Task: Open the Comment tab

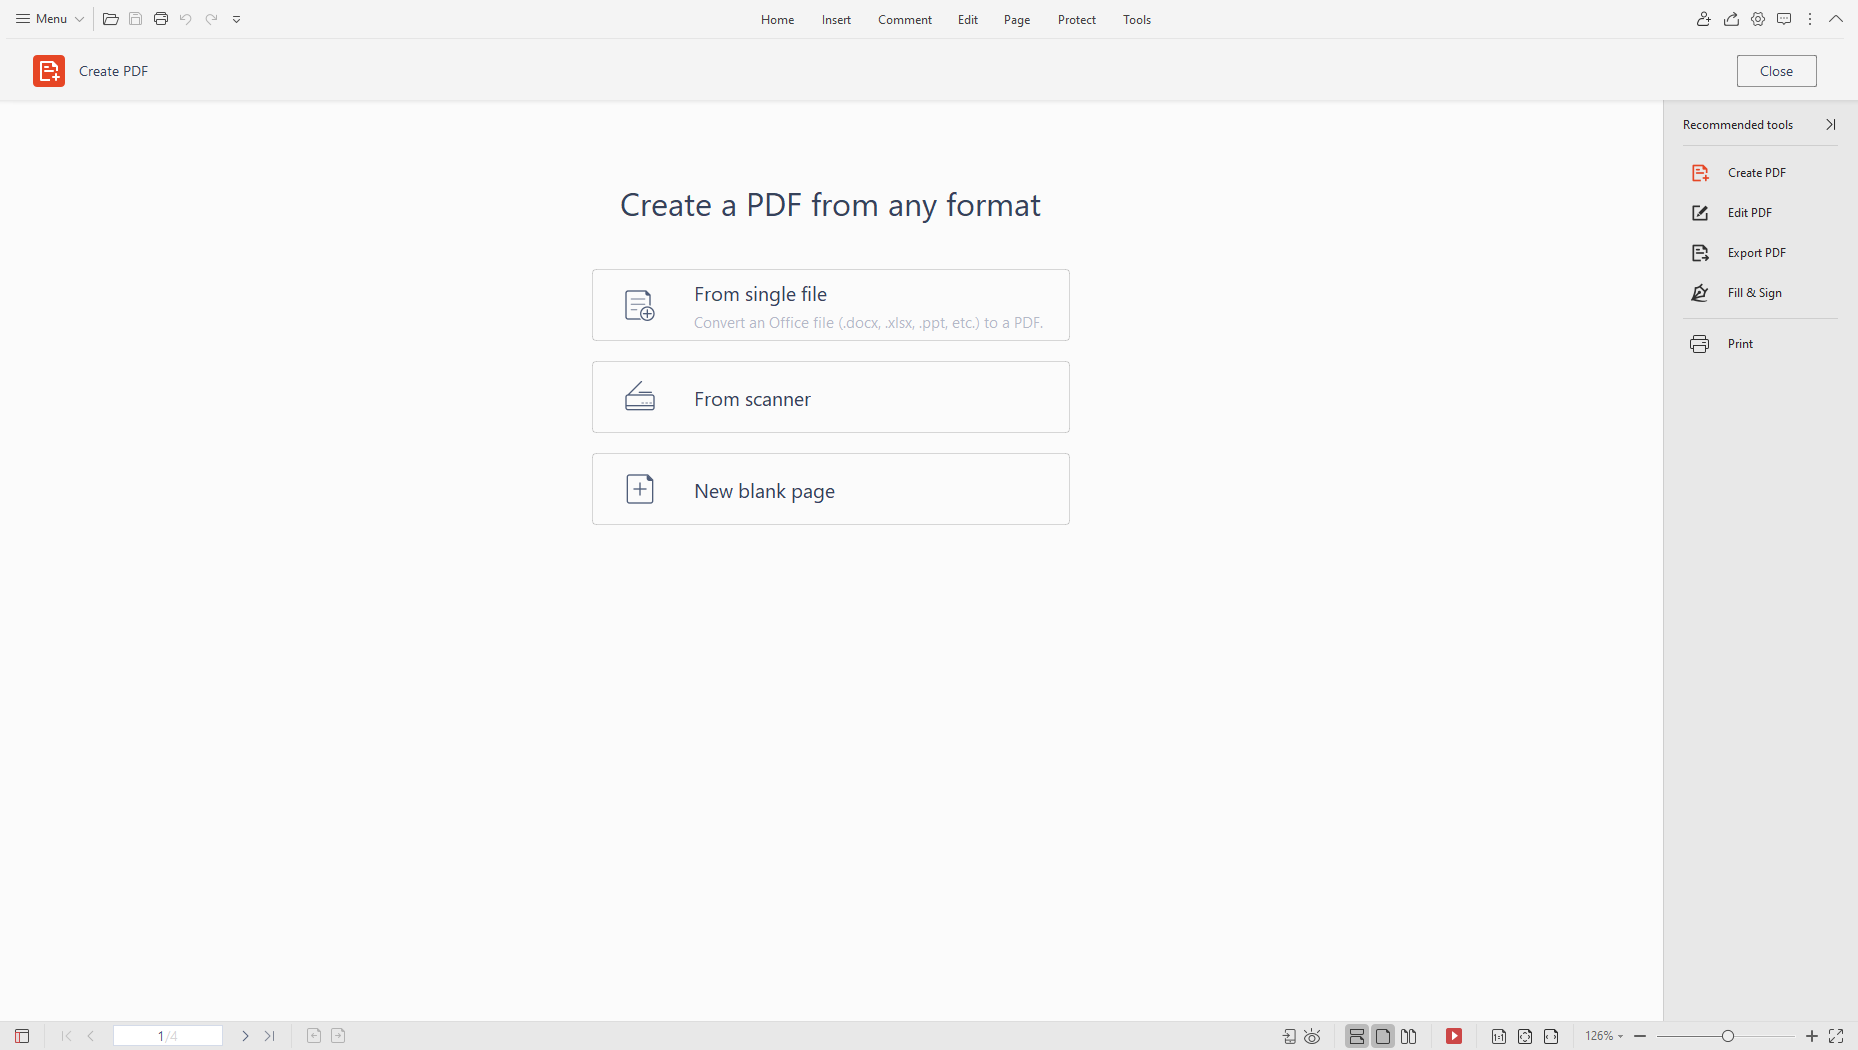Action: click(x=904, y=20)
